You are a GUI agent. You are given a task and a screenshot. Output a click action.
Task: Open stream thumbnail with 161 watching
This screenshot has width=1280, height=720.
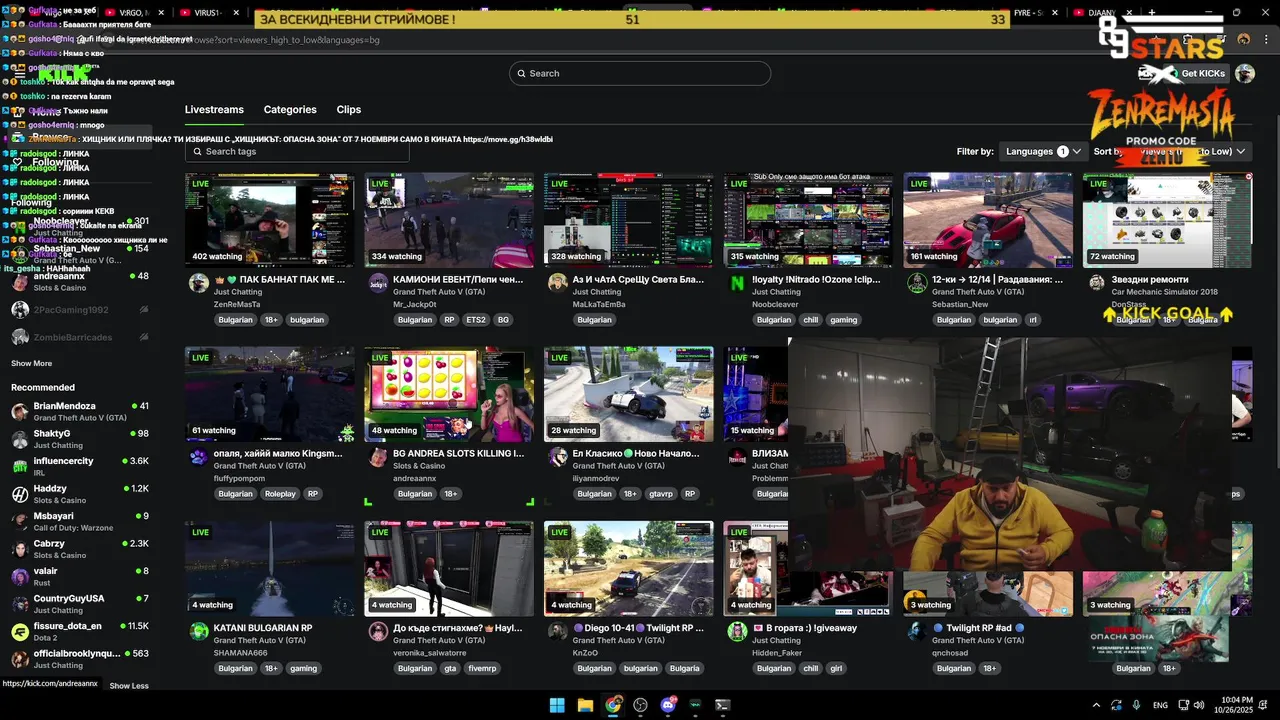click(988, 220)
